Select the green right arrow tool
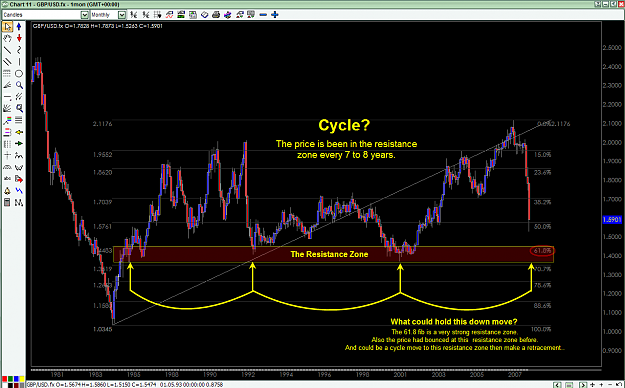Screen dimensions: 625x388 click(x=19, y=144)
